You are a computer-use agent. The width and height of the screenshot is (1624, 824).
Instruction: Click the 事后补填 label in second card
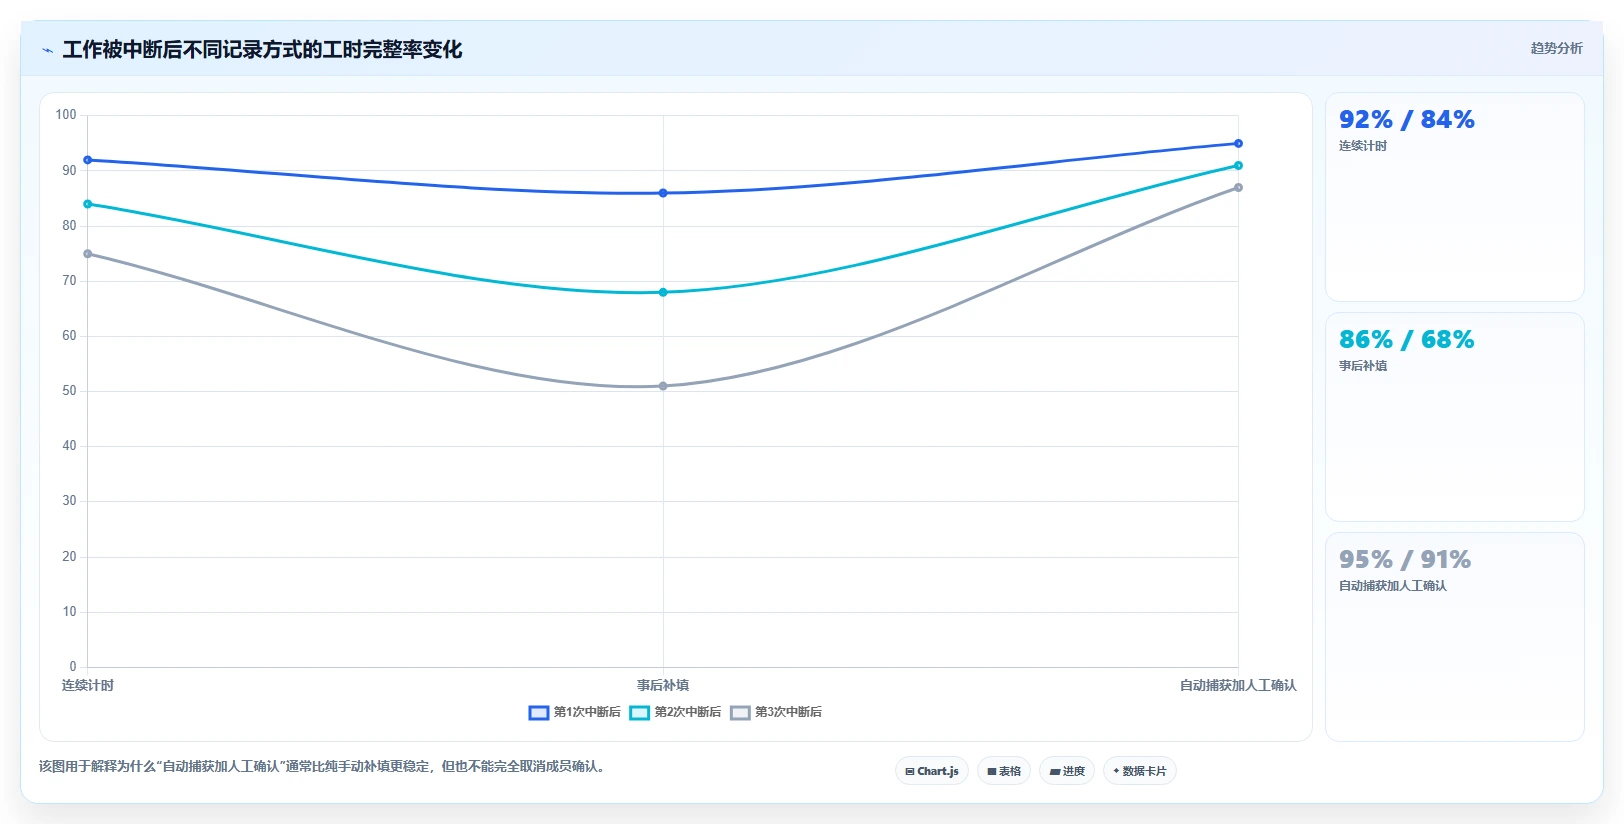[1363, 366]
